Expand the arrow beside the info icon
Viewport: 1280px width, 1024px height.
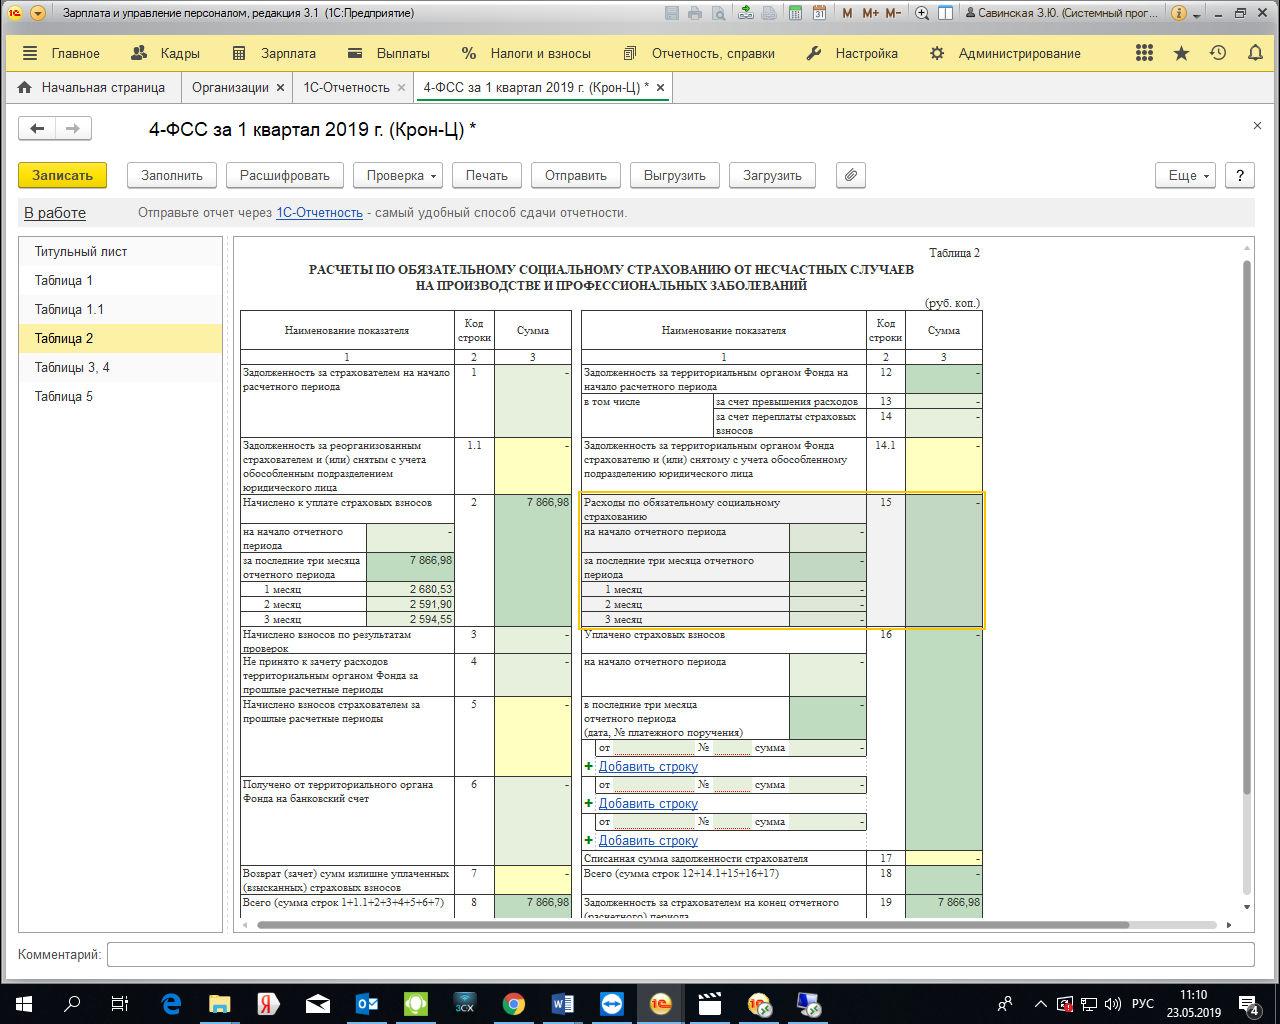click(1197, 15)
